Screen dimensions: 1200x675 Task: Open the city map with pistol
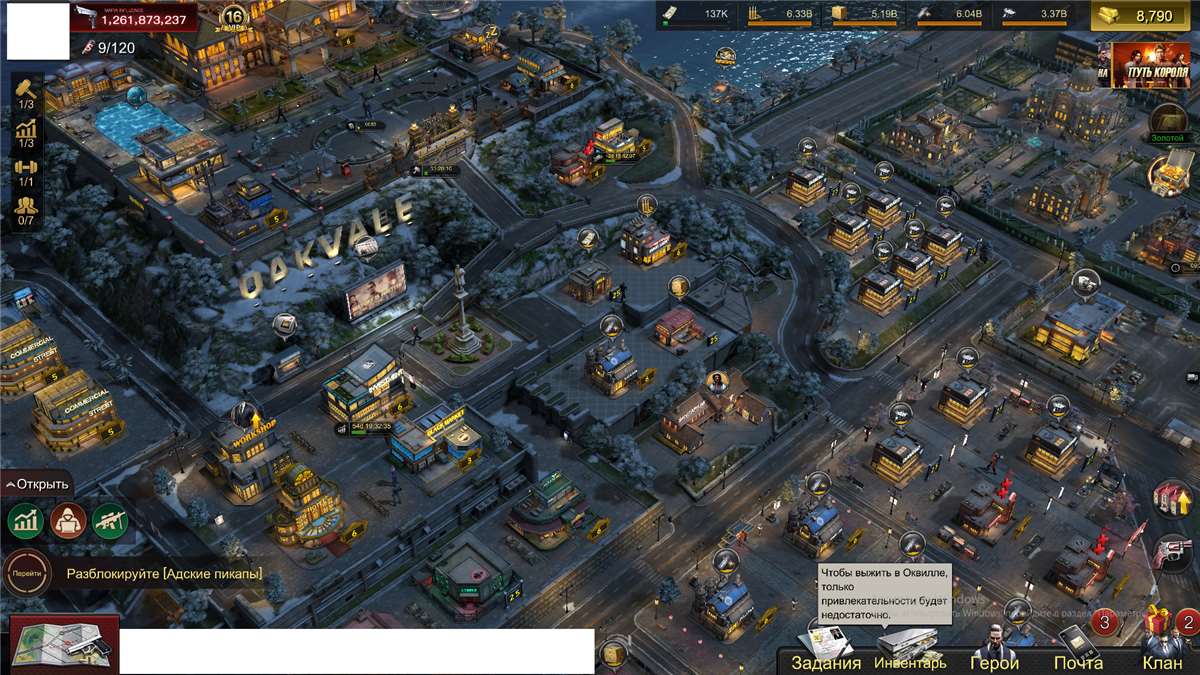(64, 645)
